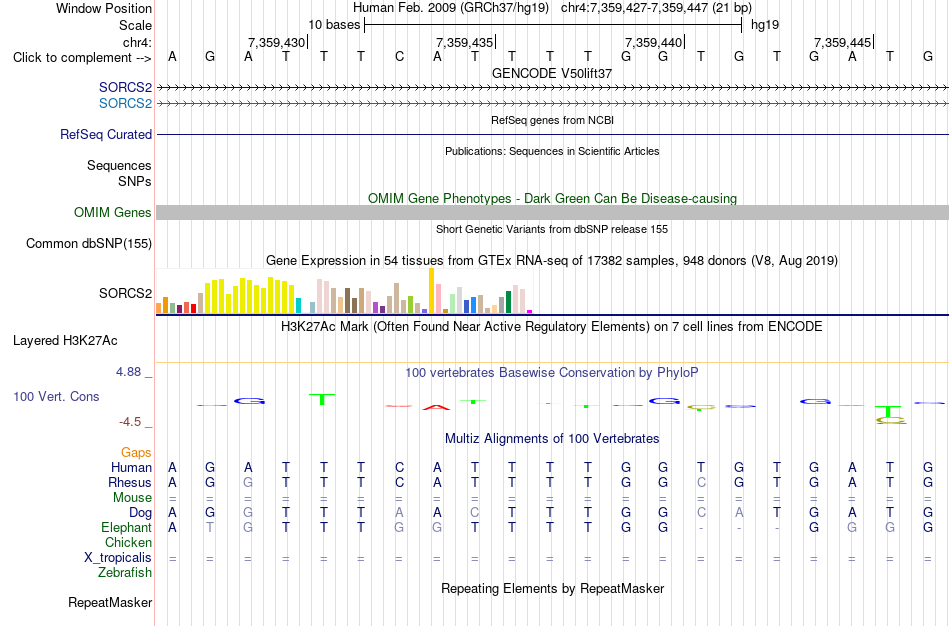
Task: Select the Layered H3K27Ac label
Action: pos(65,341)
